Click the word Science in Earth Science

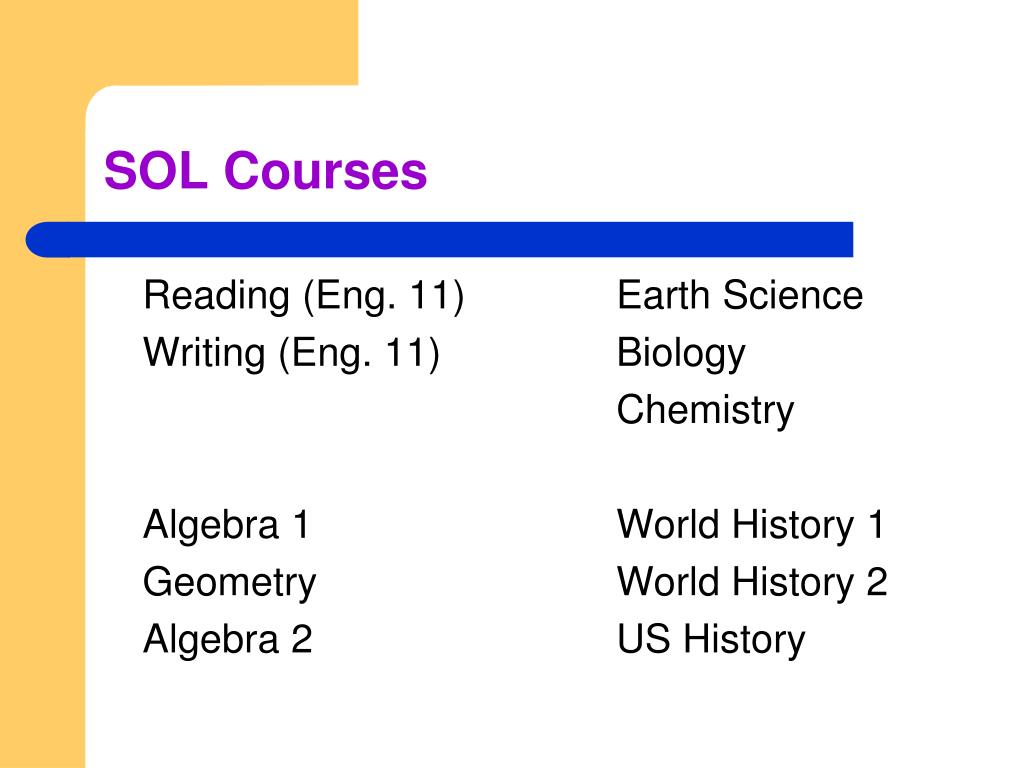coord(793,295)
